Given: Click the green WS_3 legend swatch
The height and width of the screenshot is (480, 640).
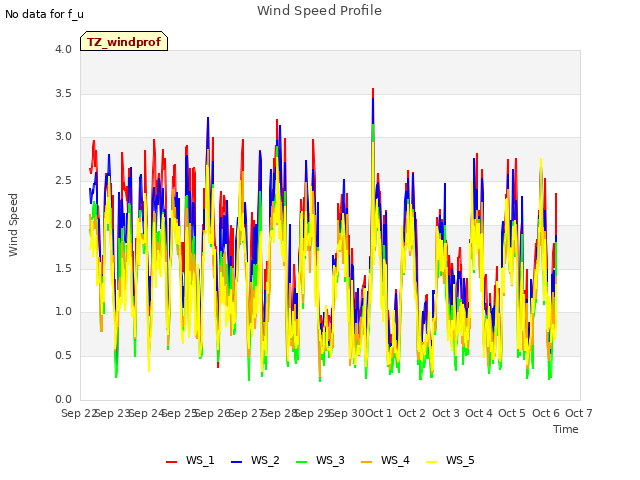Looking at the screenshot, I should (x=302, y=462).
